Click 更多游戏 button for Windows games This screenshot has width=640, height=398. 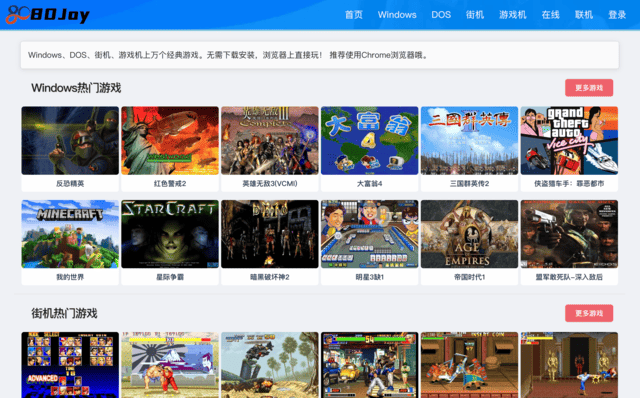click(589, 88)
